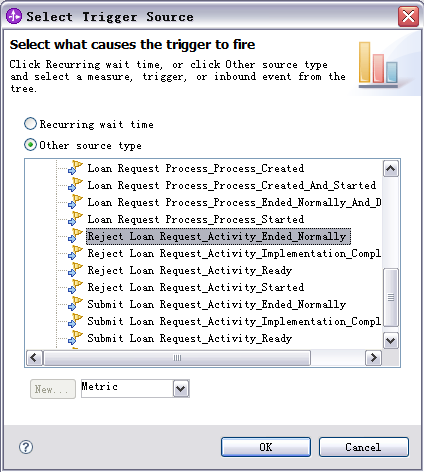Image resolution: width=424 pixels, height=472 pixels.
Task: Click the Cancel button
Action: coord(364,447)
